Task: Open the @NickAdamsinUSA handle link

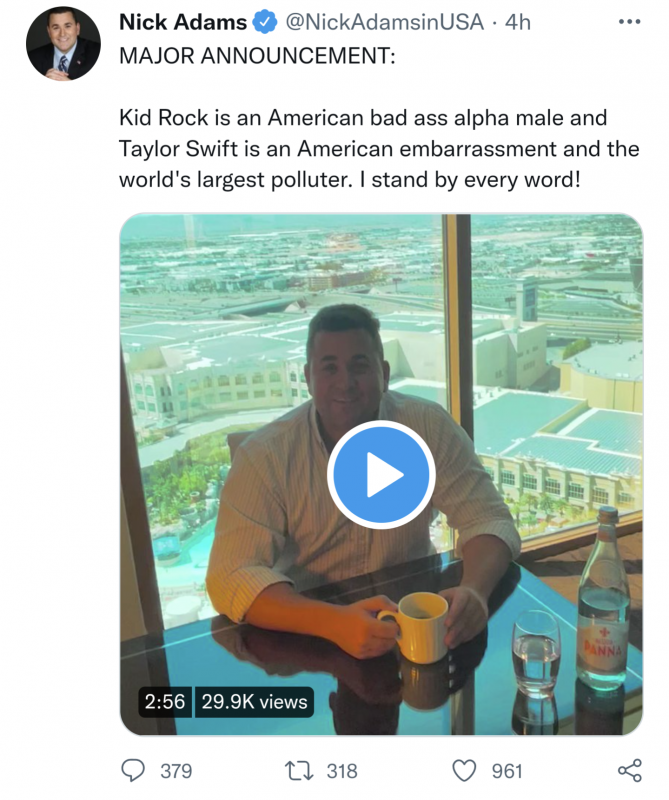Action: click(x=384, y=22)
